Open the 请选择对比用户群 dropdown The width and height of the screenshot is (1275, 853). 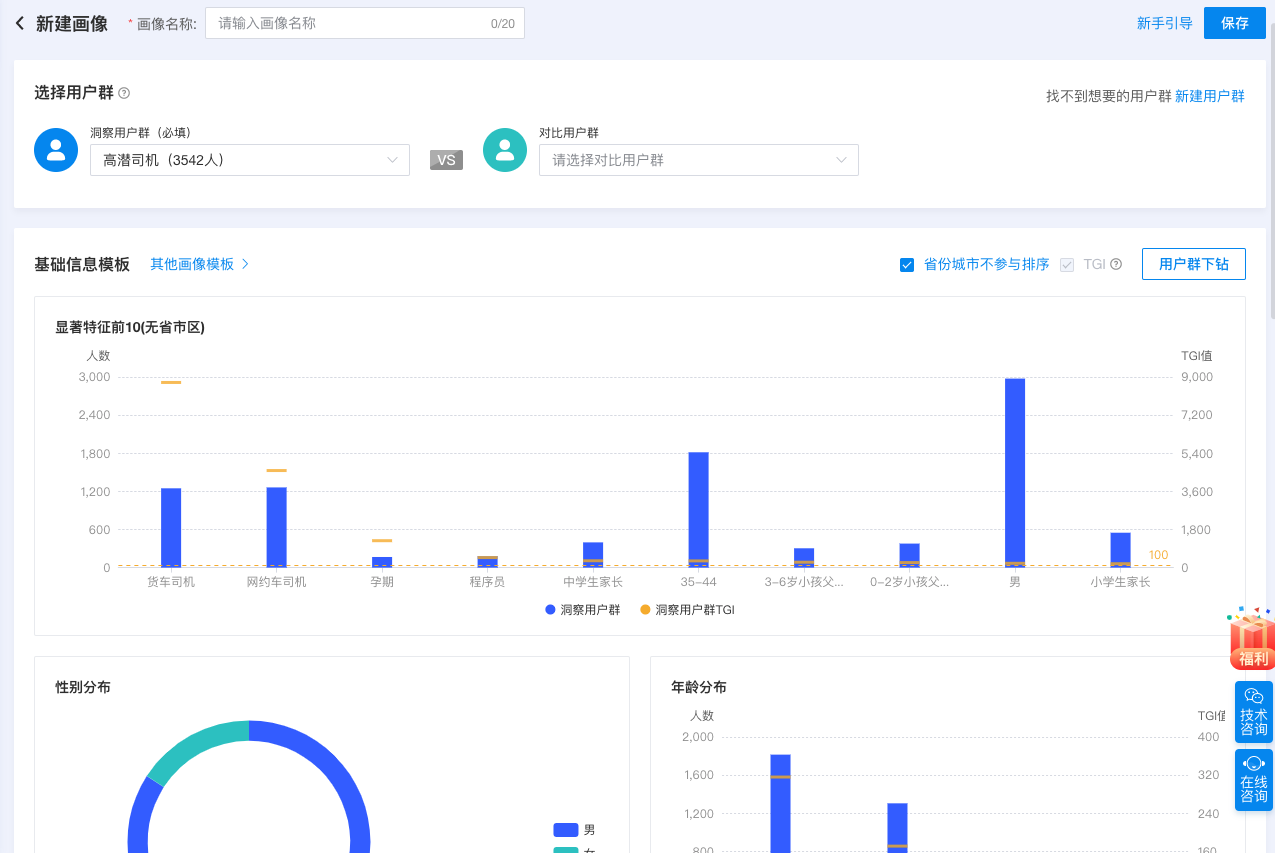(699, 160)
